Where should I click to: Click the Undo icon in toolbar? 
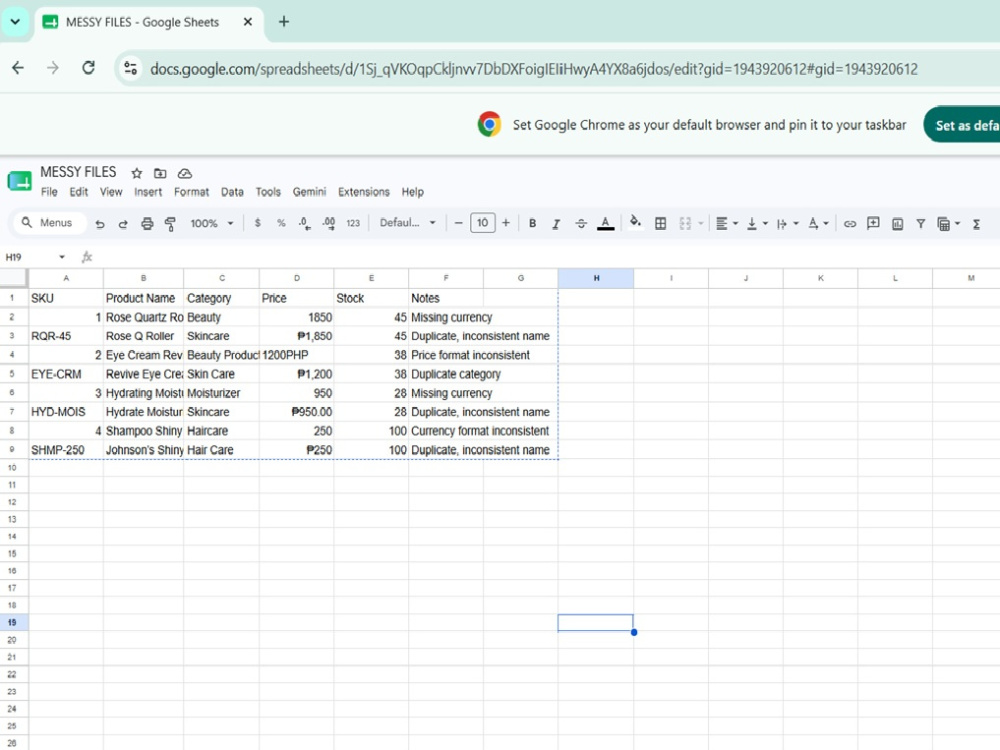(99, 224)
